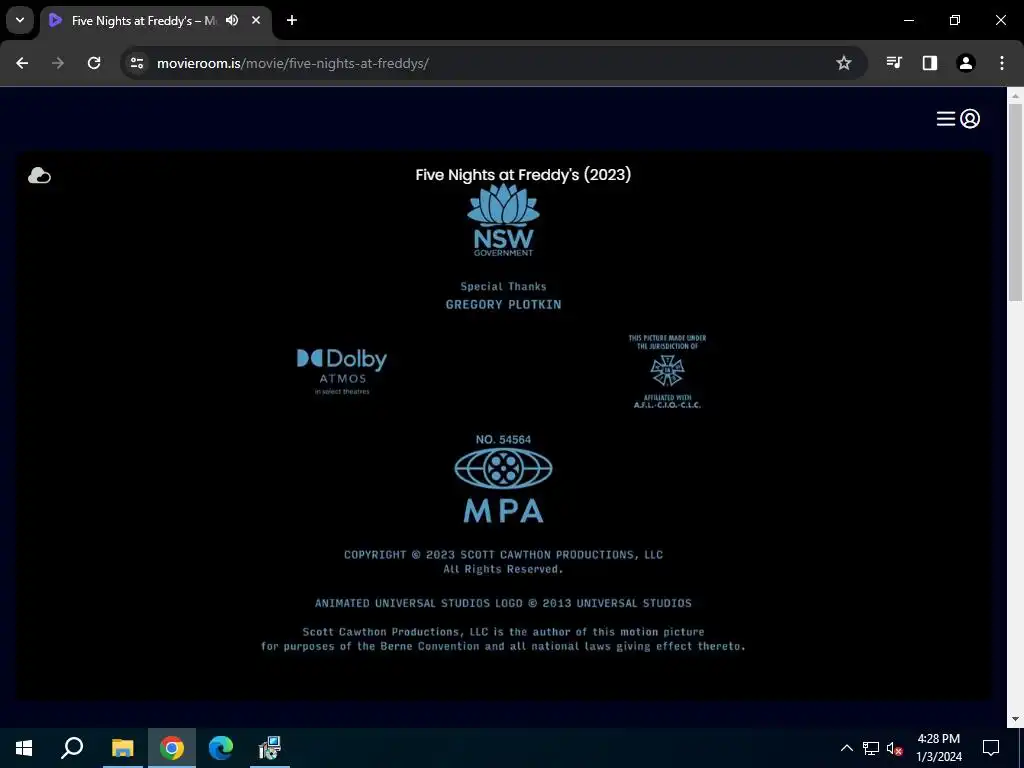Screen dimensions: 1024x768
Task: Open Chrome's three-dot menu
Action: click(1002, 63)
